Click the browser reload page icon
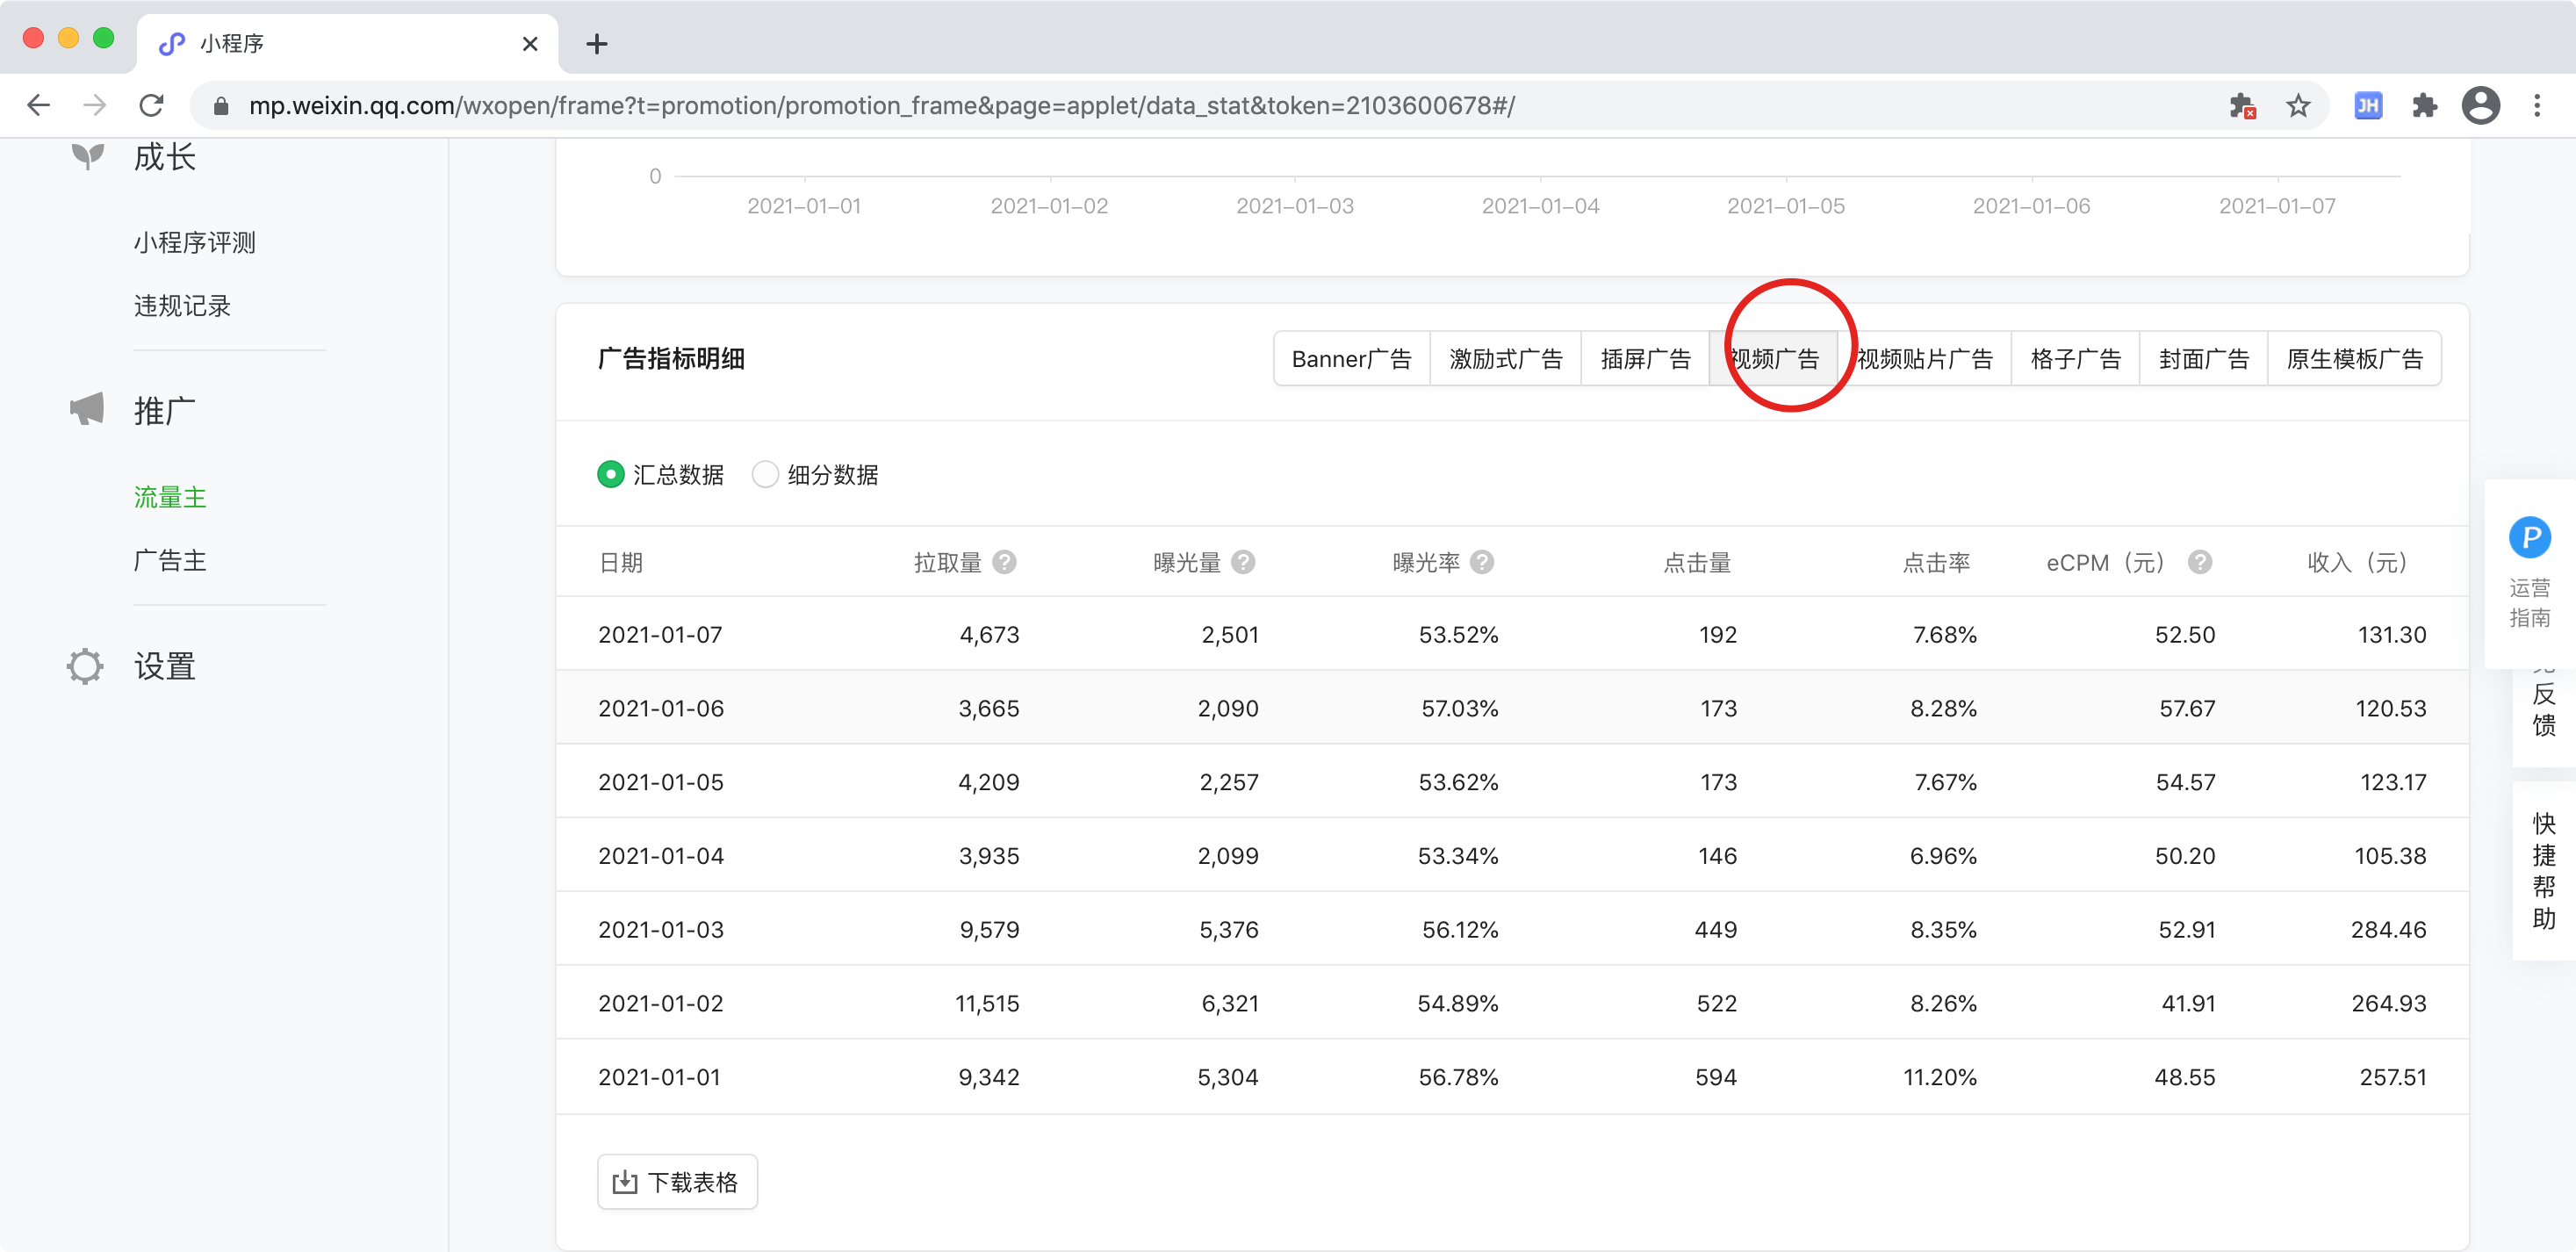Image resolution: width=2576 pixels, height=1252 pixels. (x=151, y=105)
